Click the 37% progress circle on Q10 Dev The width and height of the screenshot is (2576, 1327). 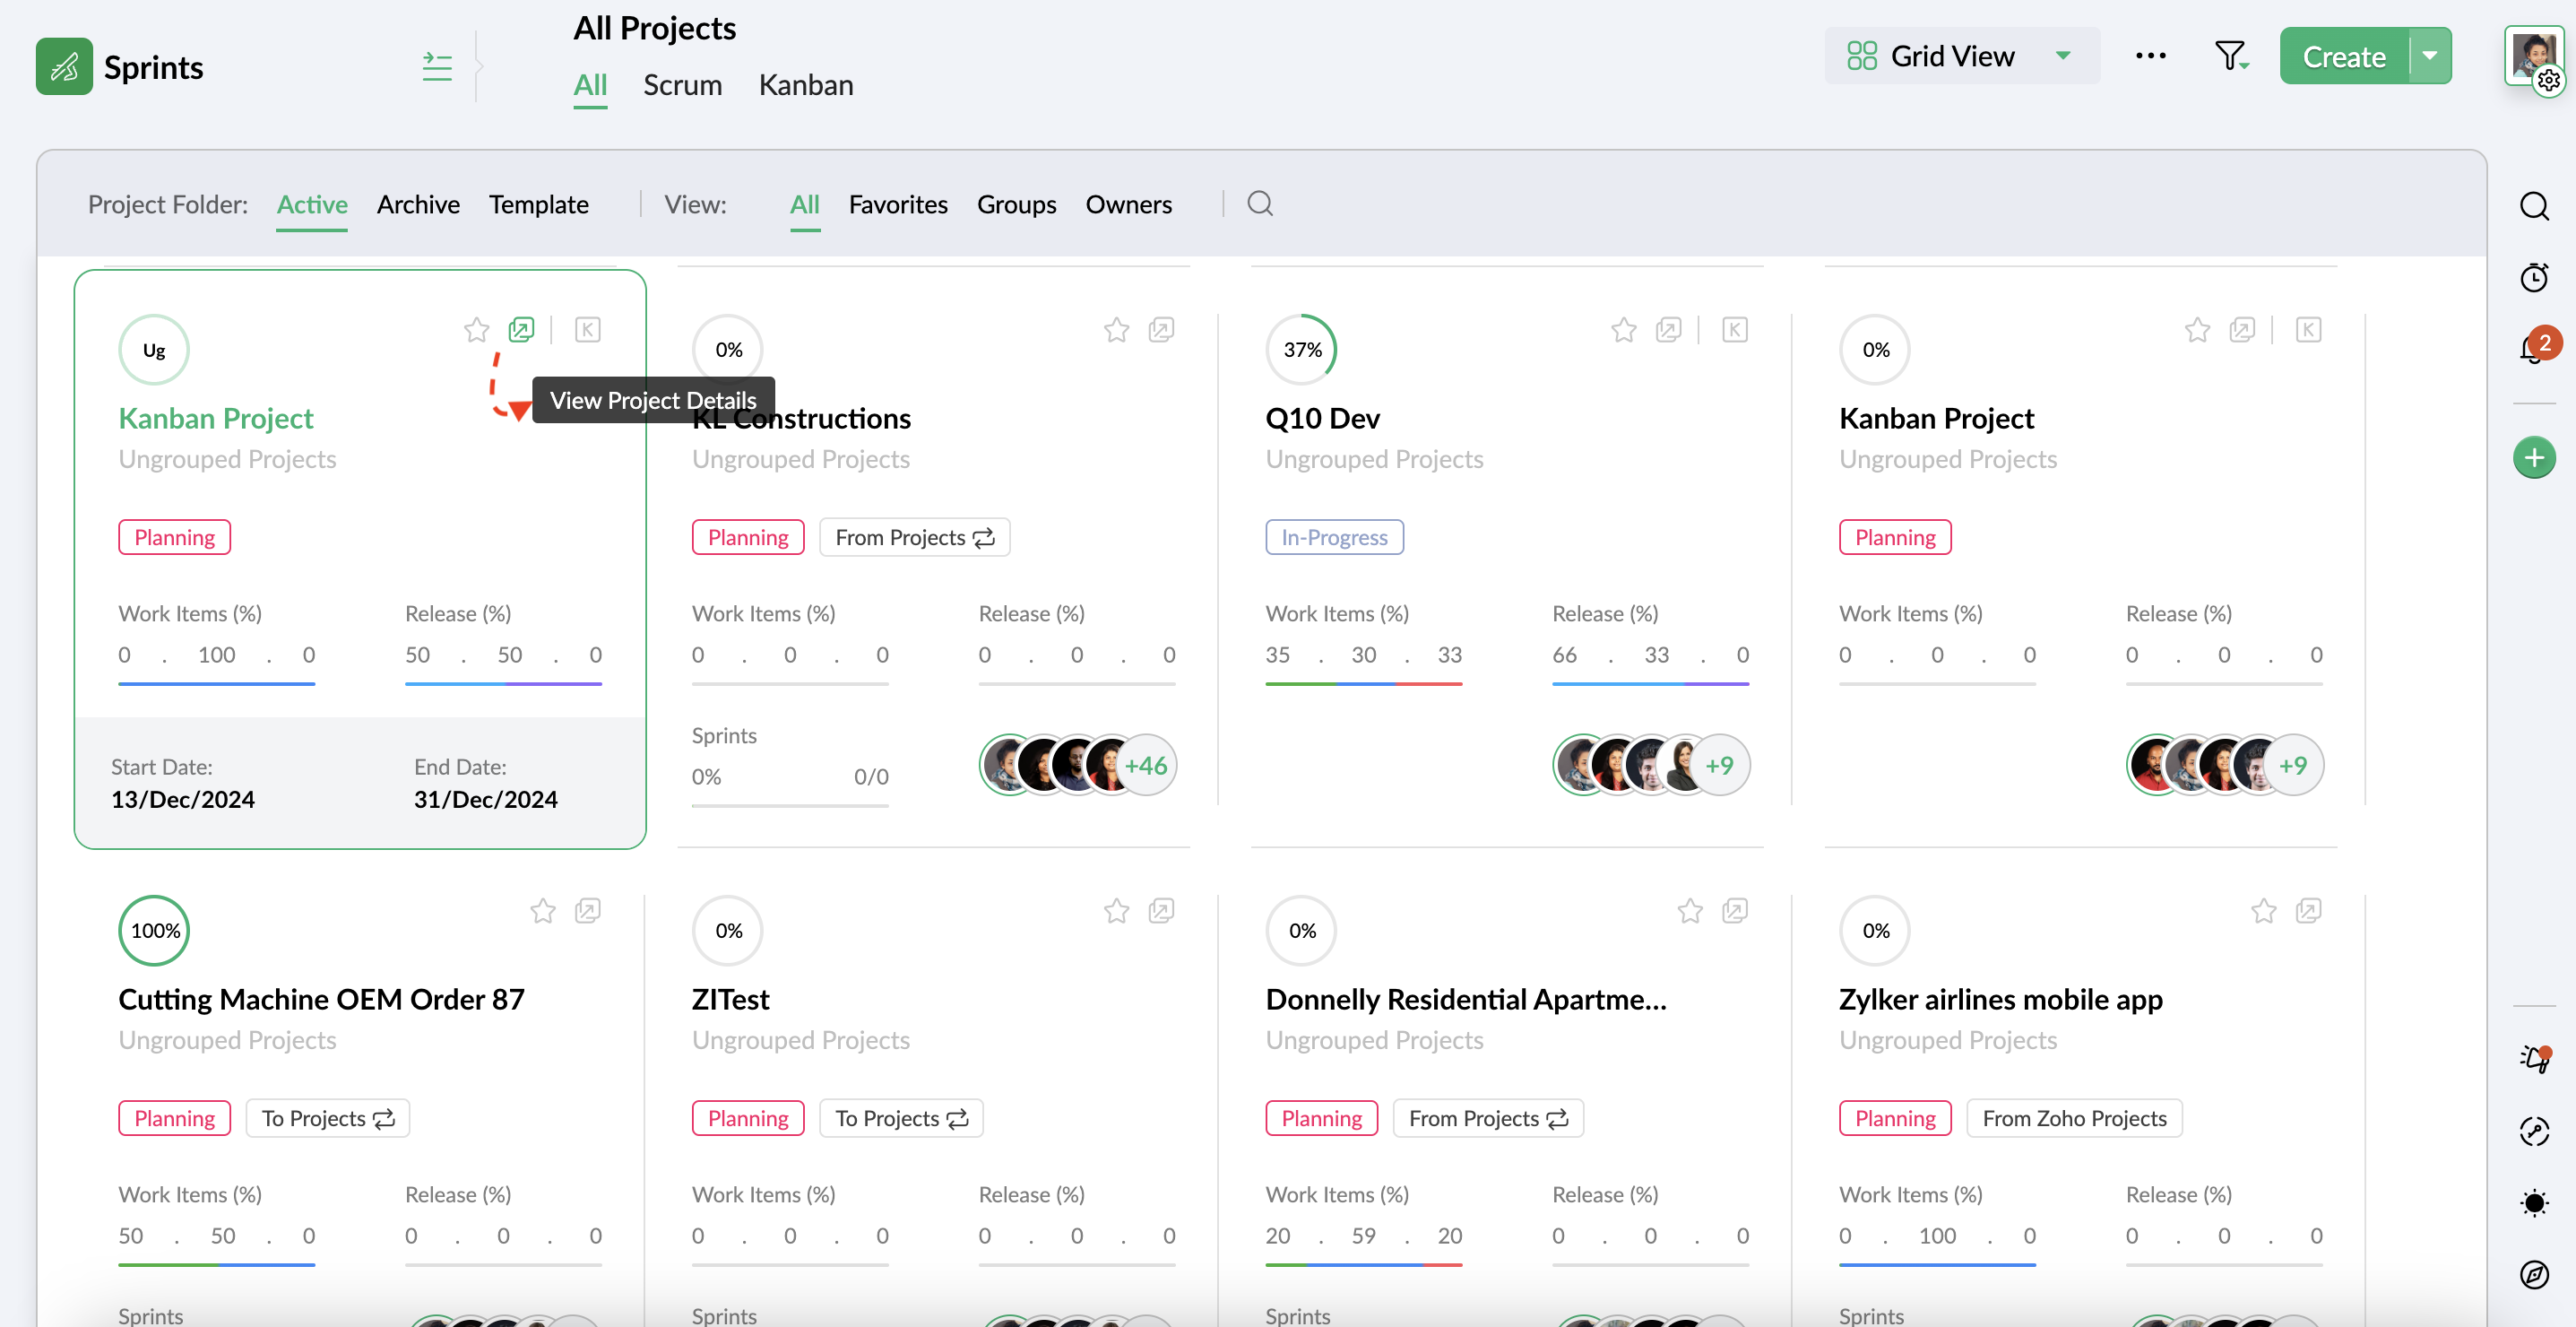(1301, 350)
